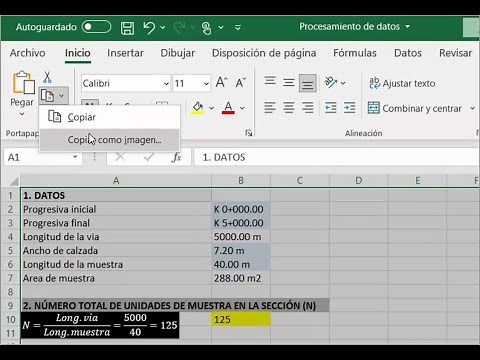Decrease font size with smaller A icon

[240, 82]
